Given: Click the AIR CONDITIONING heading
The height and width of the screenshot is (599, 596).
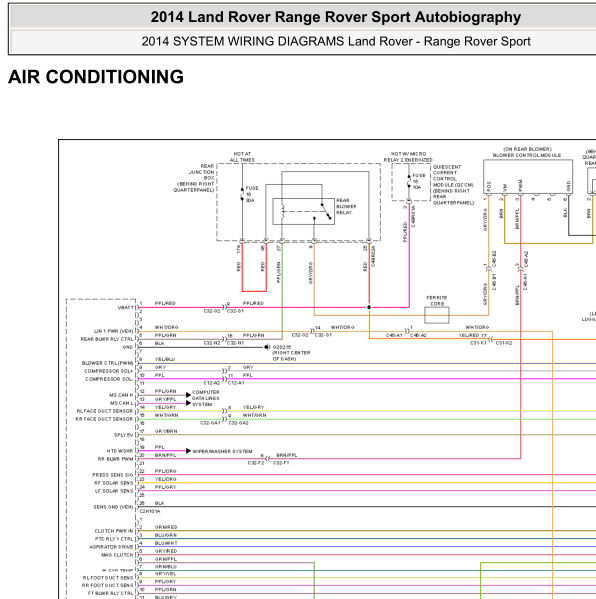Looking at the screenshot, I should point(96,77).
